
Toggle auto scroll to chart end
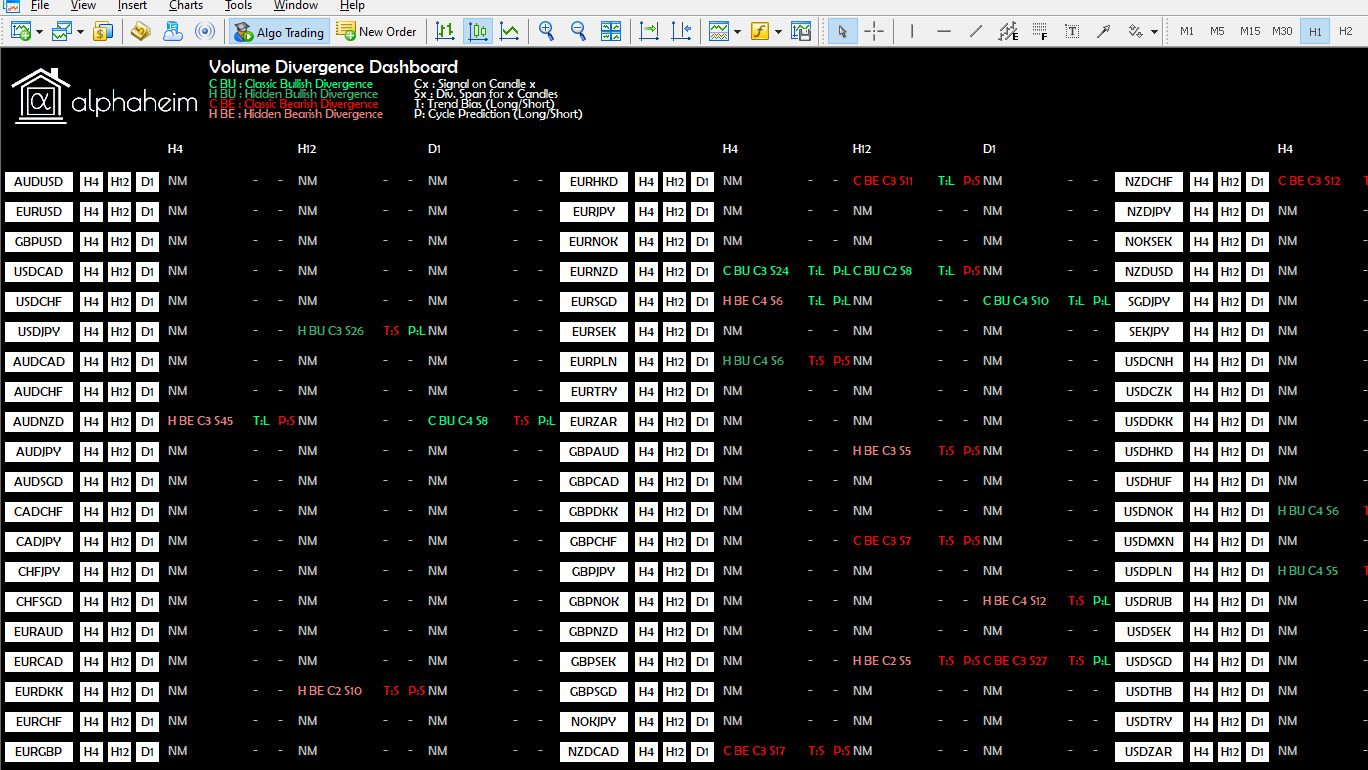(x=649, y=31)
